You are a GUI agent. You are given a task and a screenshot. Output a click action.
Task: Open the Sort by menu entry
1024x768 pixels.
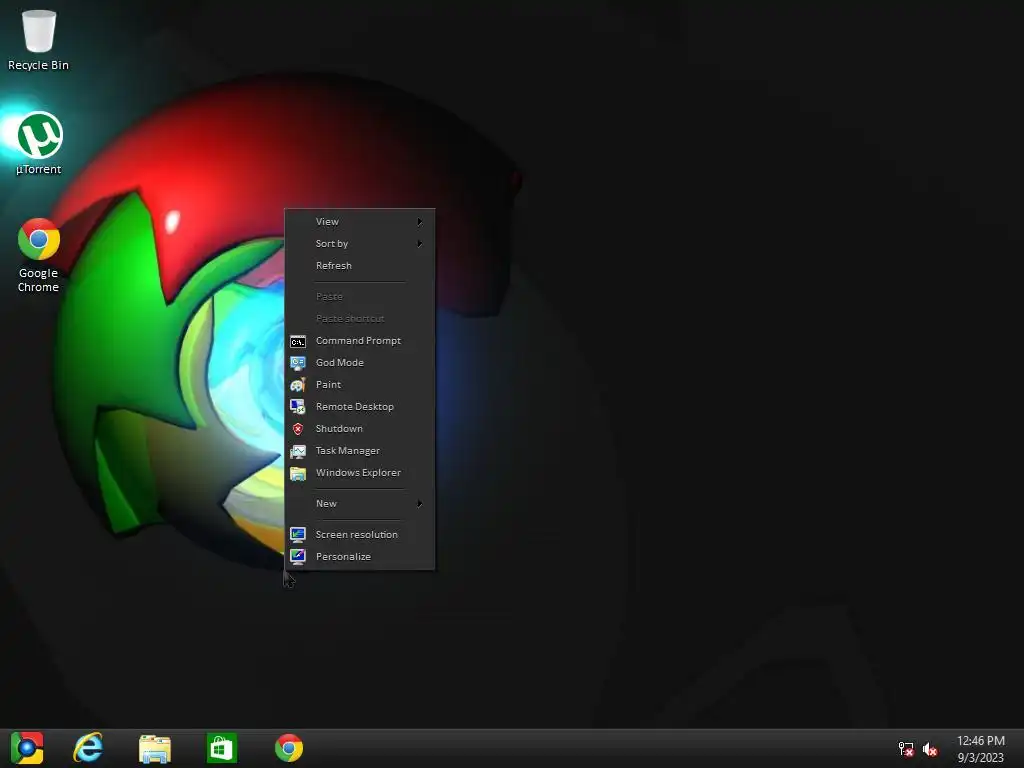[x=360, y=244]
